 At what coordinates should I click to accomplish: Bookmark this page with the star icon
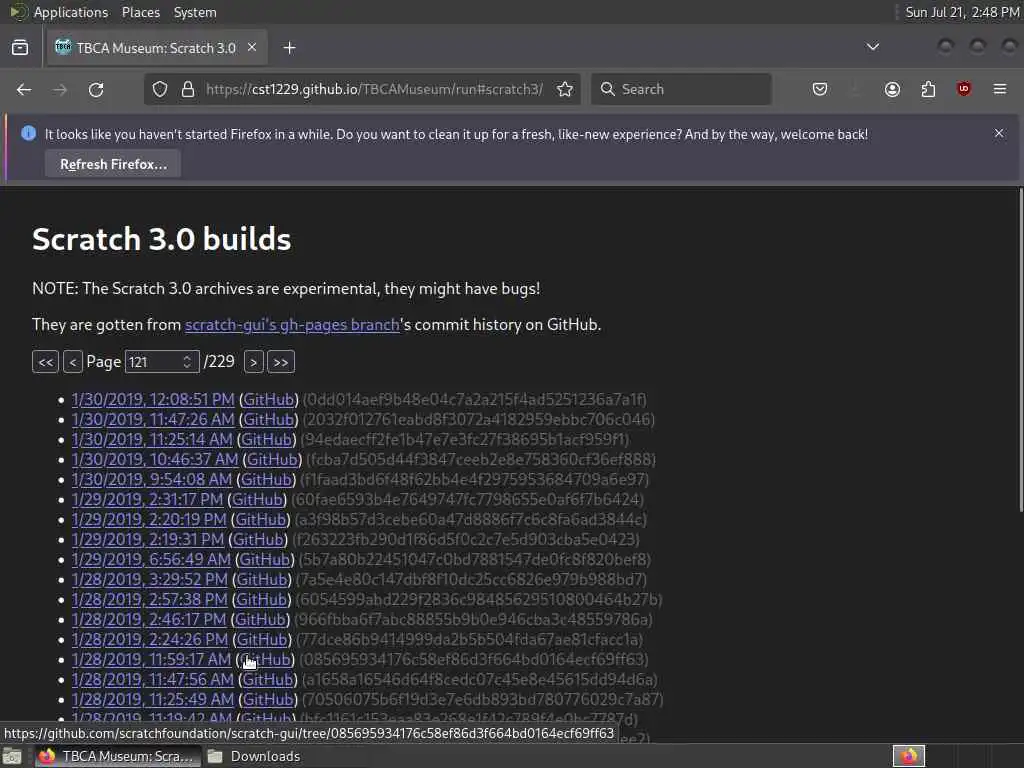pyautogui.click(x=565, y=89)
